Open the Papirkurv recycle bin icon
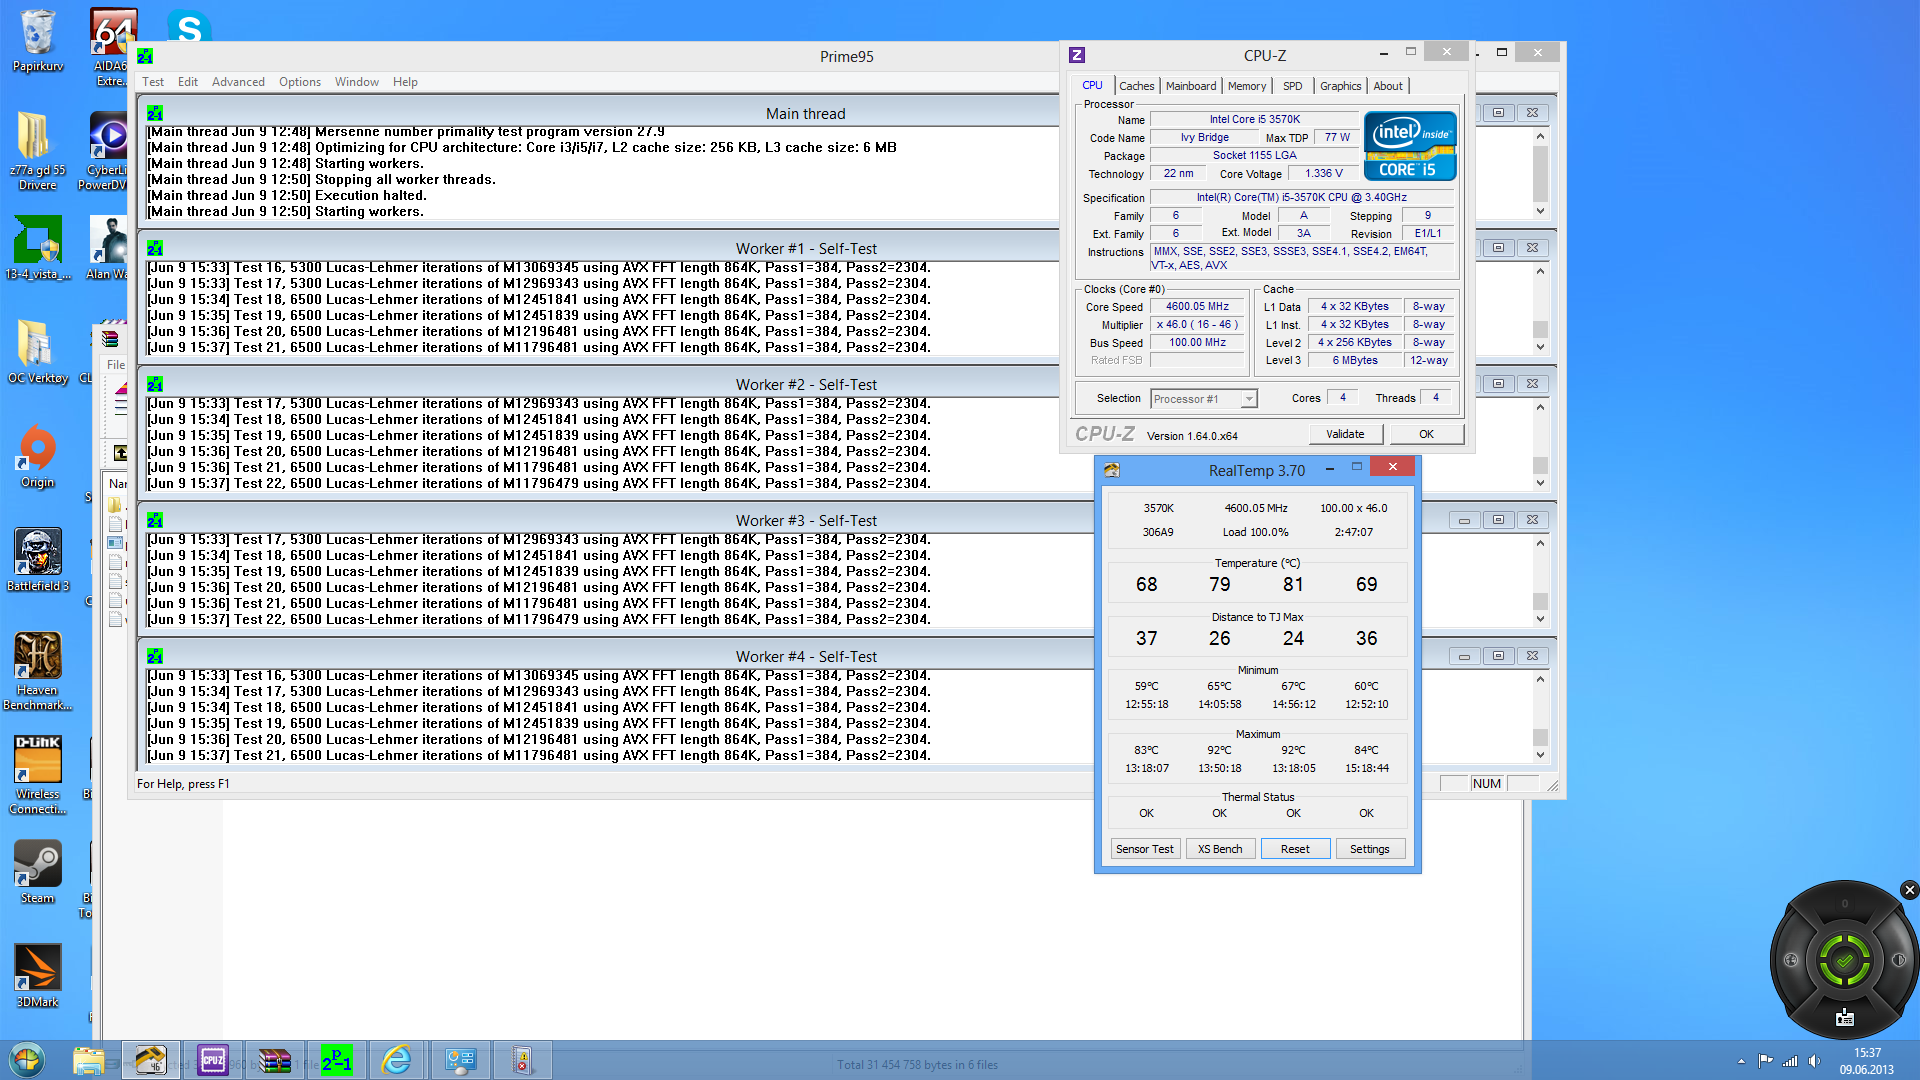 [37, 42]
